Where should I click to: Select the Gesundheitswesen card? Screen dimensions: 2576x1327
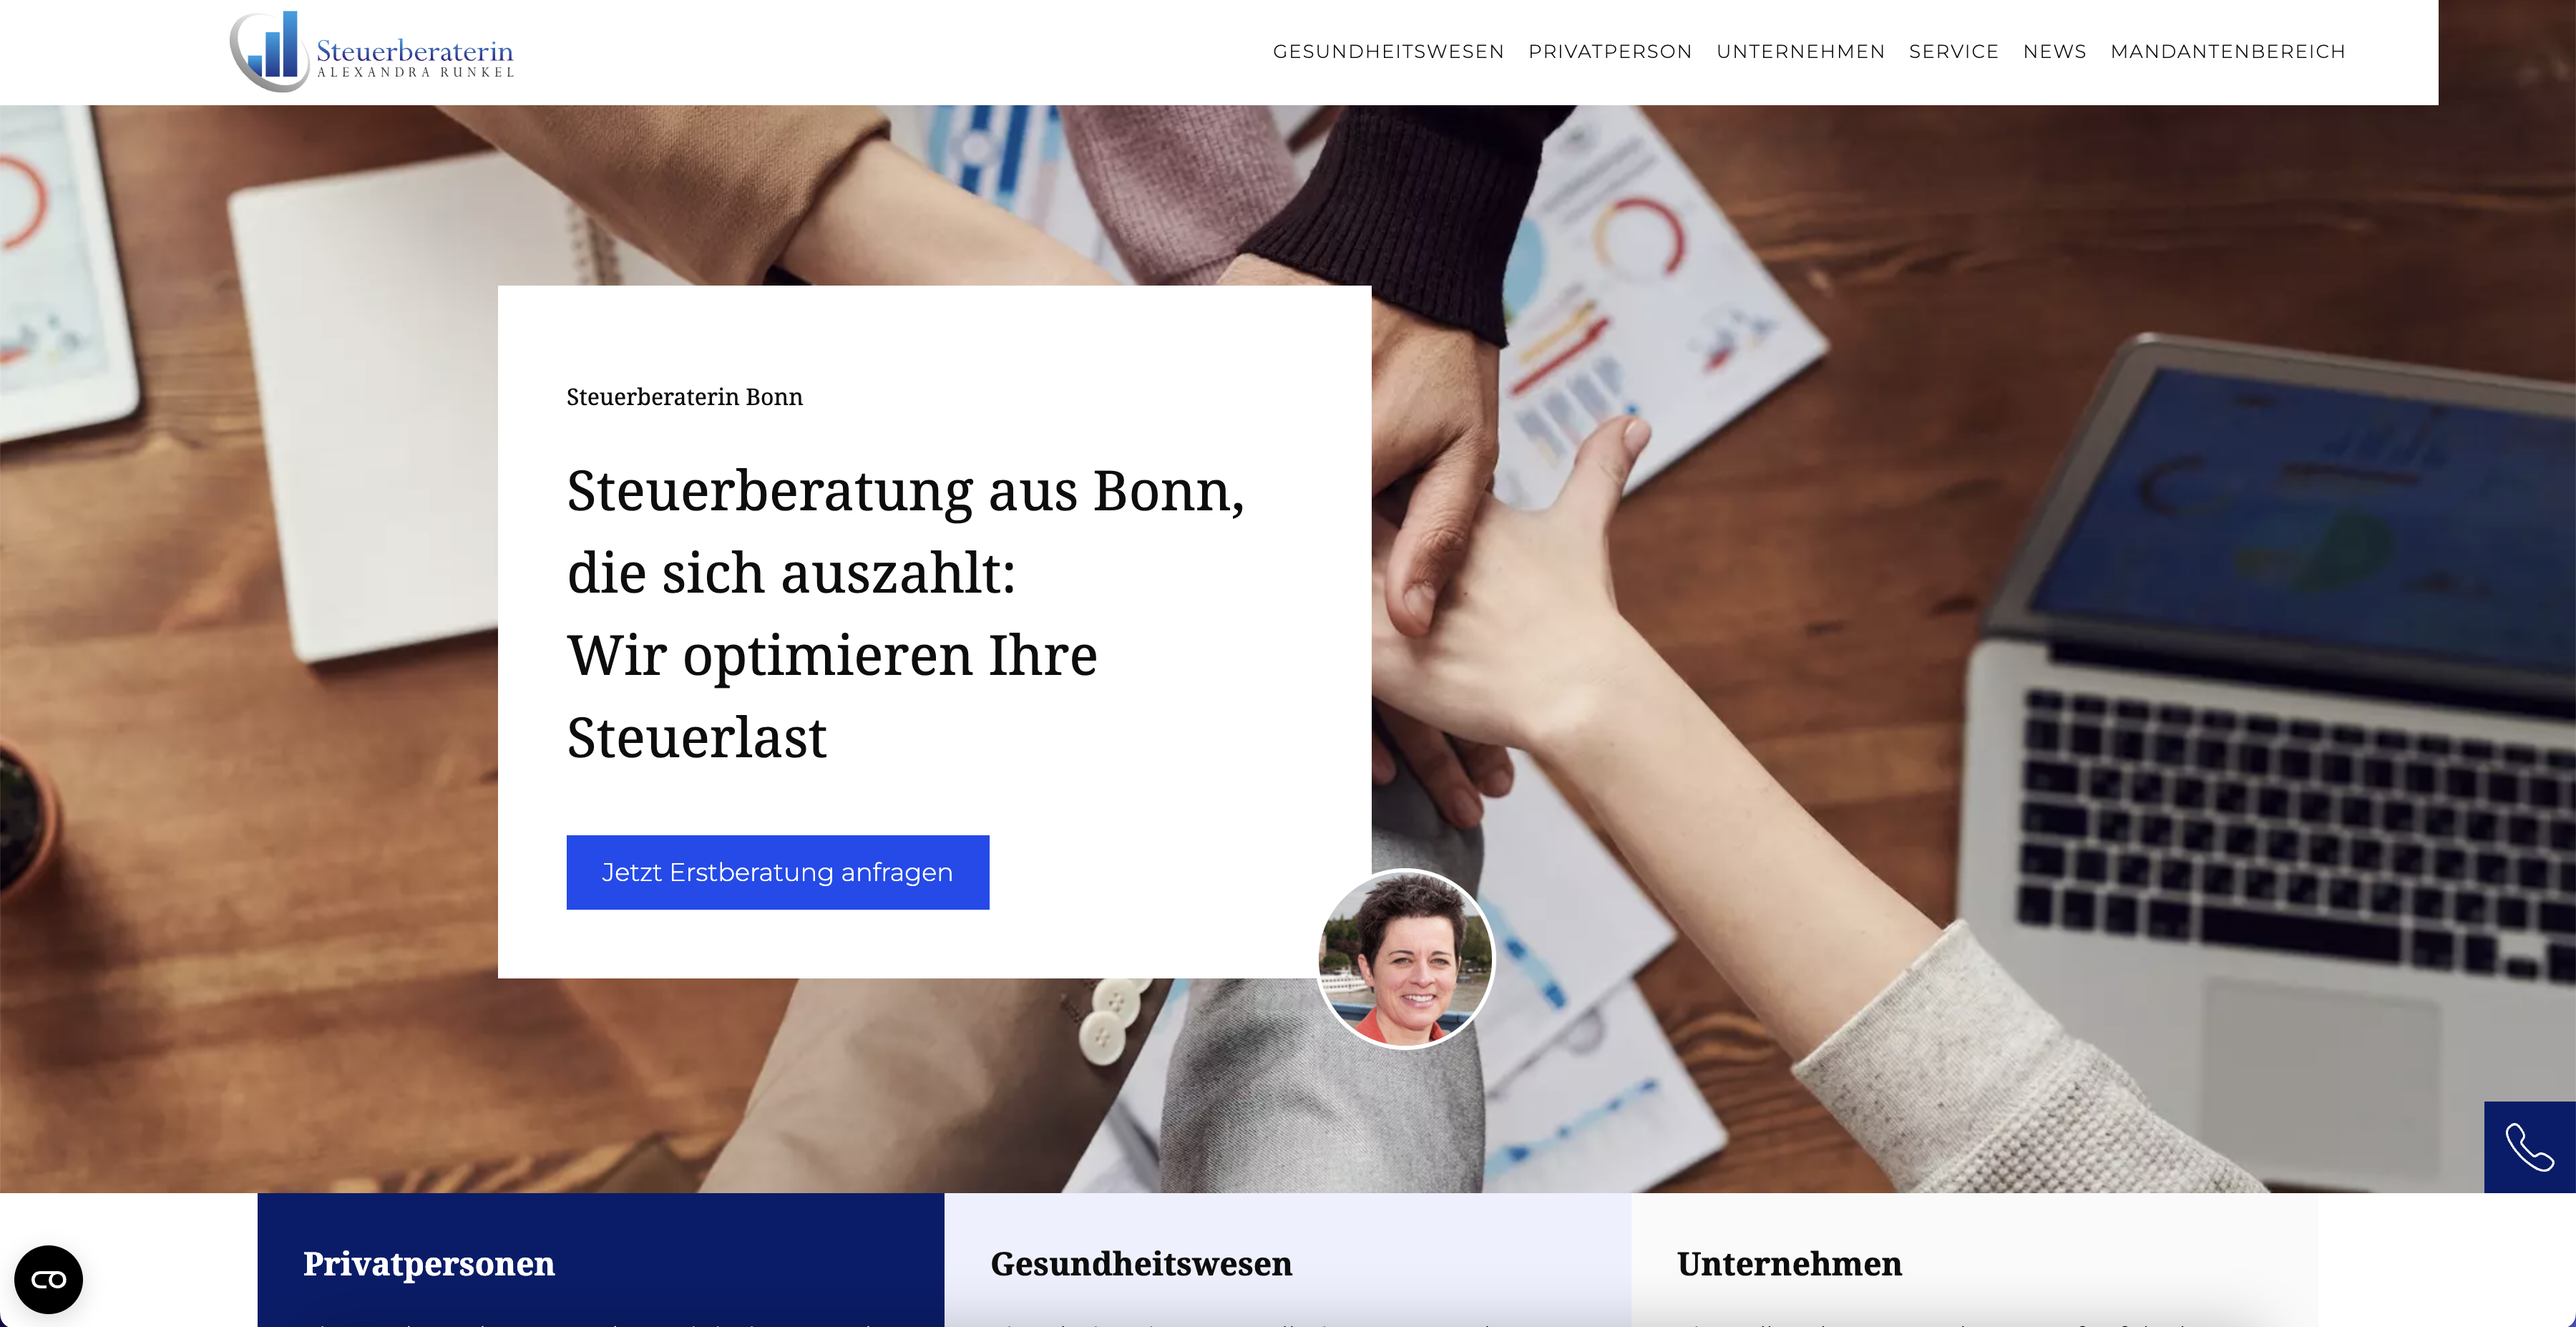coord(1287,1260)
